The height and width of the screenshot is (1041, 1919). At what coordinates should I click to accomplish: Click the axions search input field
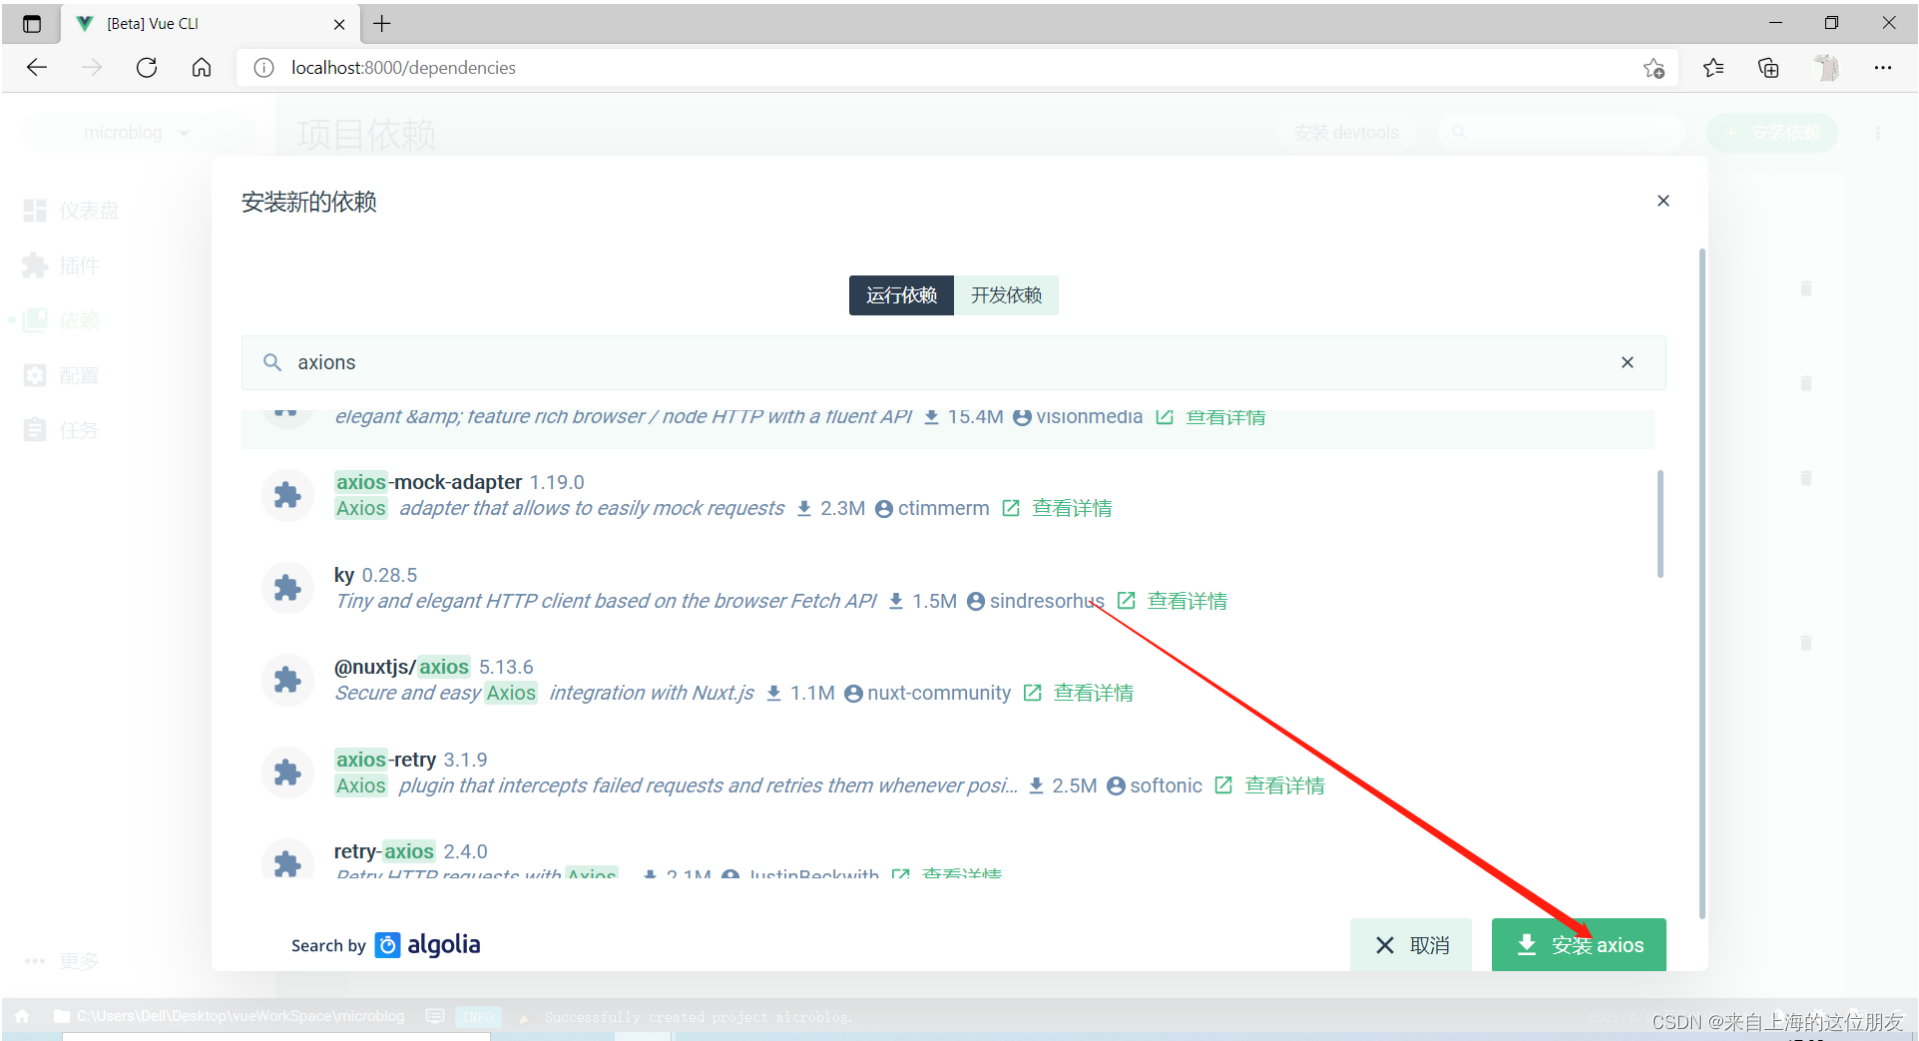point(953,362)
